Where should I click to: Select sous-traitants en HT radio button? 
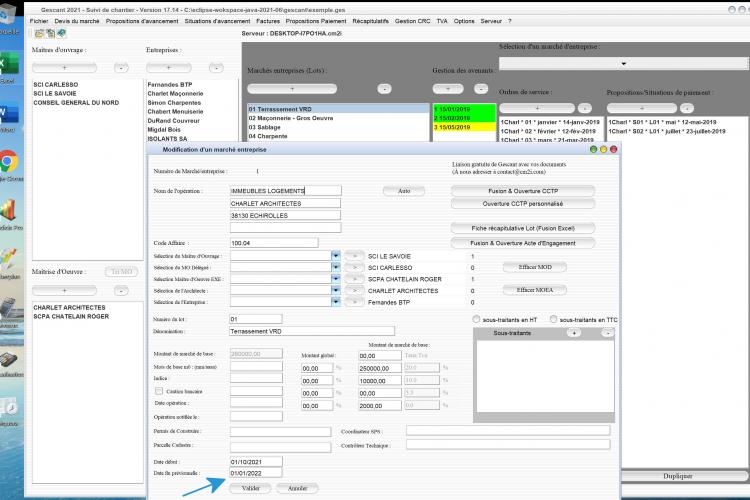[x=476, y=319]
